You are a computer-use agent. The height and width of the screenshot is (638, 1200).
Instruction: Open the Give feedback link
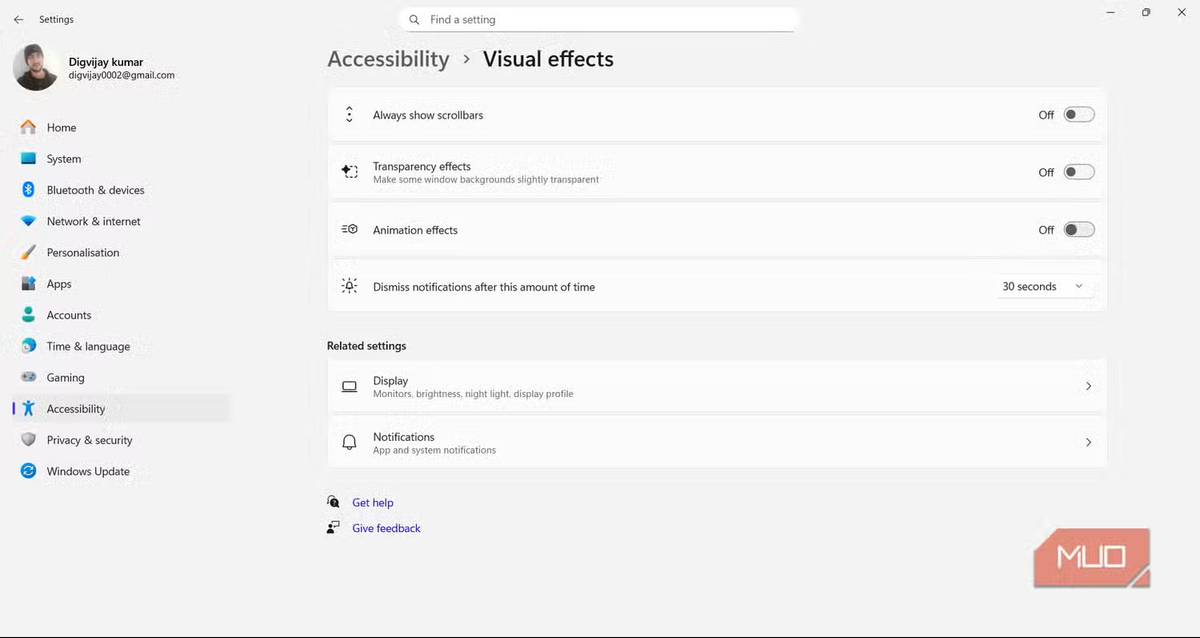[386, 528]
